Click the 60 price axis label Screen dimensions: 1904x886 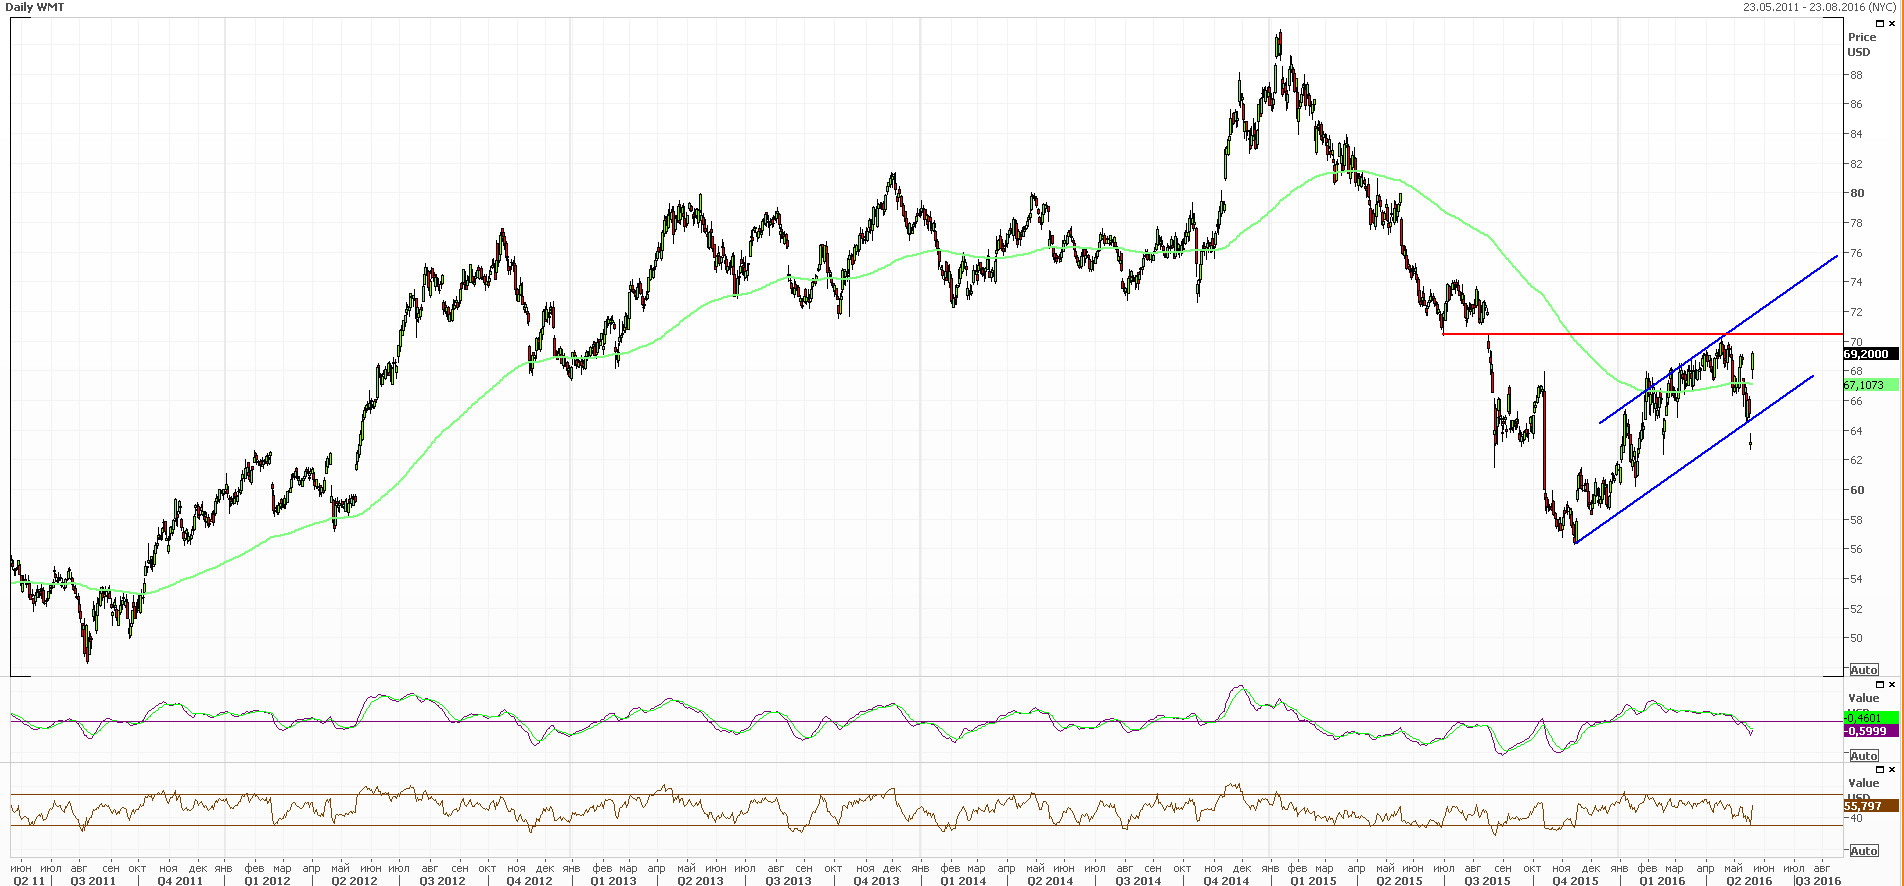click(1856, 490)
